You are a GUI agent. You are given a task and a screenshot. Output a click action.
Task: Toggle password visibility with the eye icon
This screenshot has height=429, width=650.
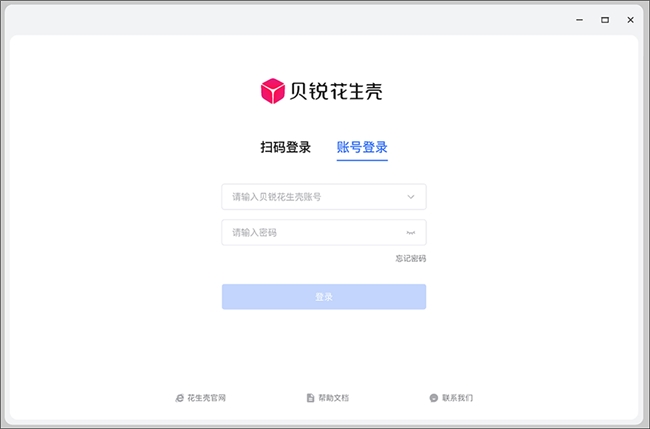tap(410, 233)
